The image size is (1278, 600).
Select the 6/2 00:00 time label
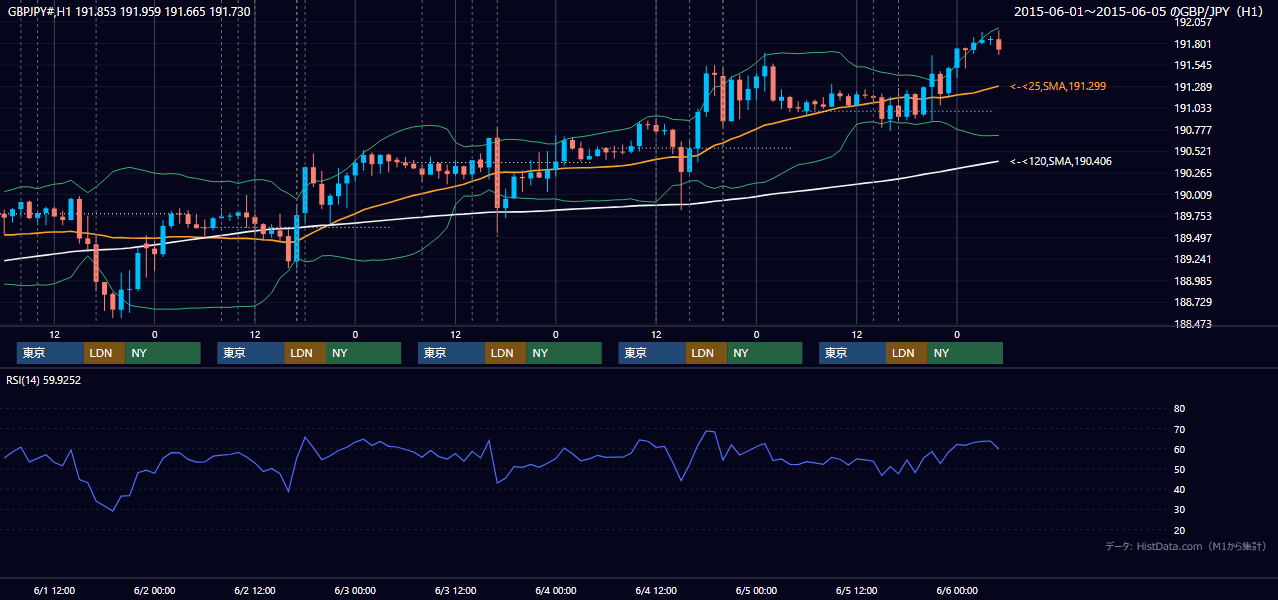pos(154,590)
